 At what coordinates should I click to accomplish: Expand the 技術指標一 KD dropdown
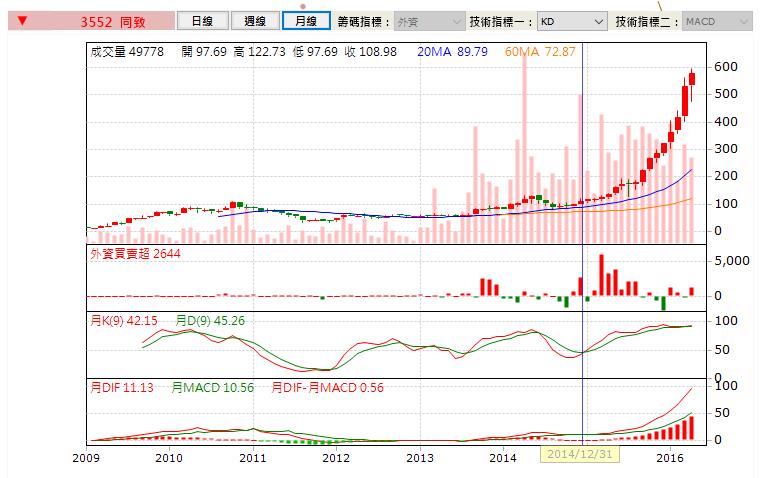(x=570, y=21)
